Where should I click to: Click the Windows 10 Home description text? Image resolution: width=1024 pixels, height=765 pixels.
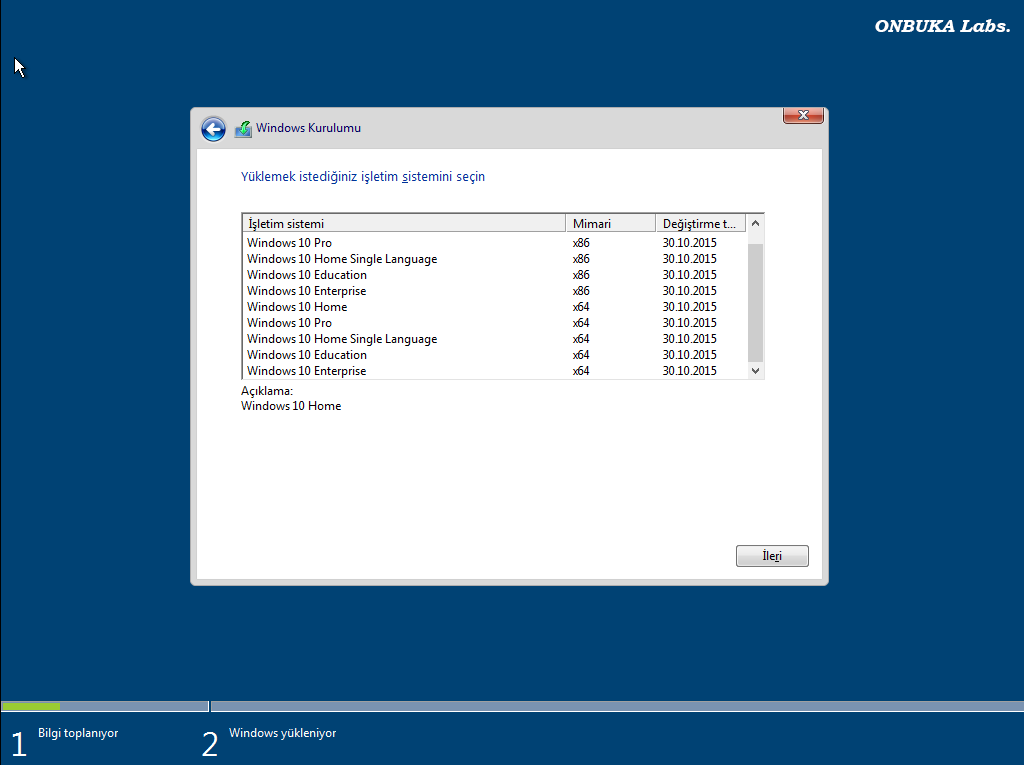click(291, 406)
